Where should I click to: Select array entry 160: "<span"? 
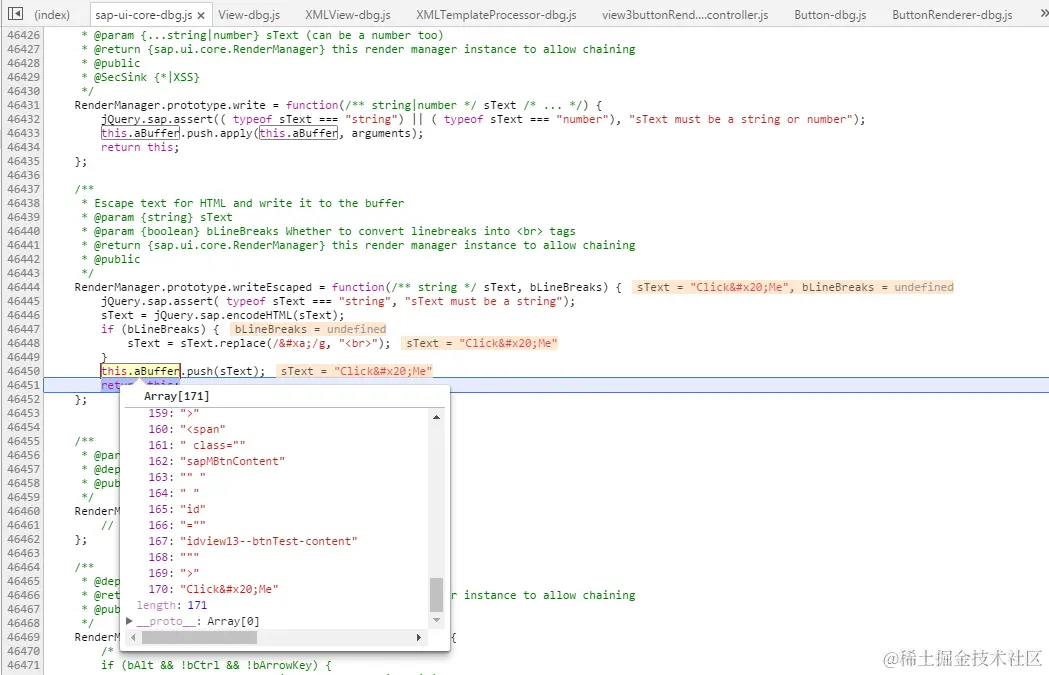pyautogui.click(x=187, y=429)
